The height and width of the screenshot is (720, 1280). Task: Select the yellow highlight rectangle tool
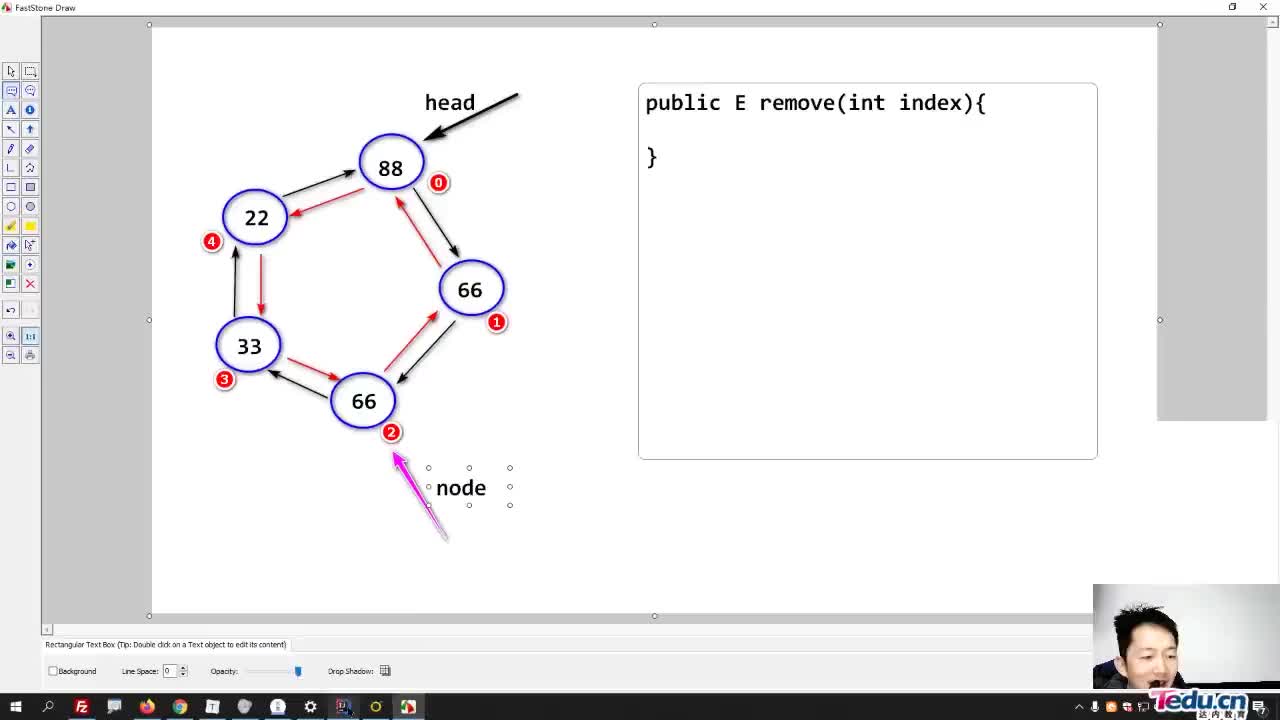click(x=30, y=226)
